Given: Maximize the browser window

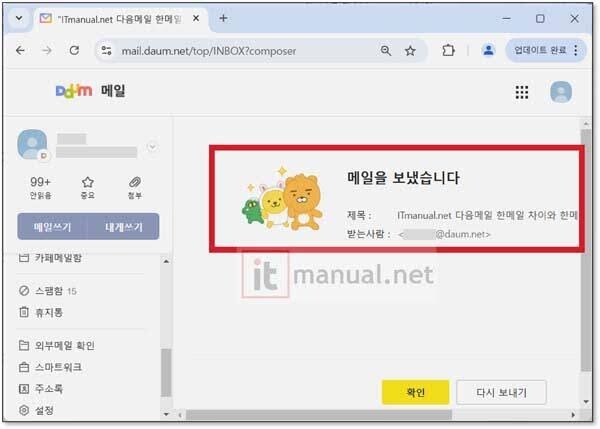Looking at the screenshot, I should tap(540, 18).
